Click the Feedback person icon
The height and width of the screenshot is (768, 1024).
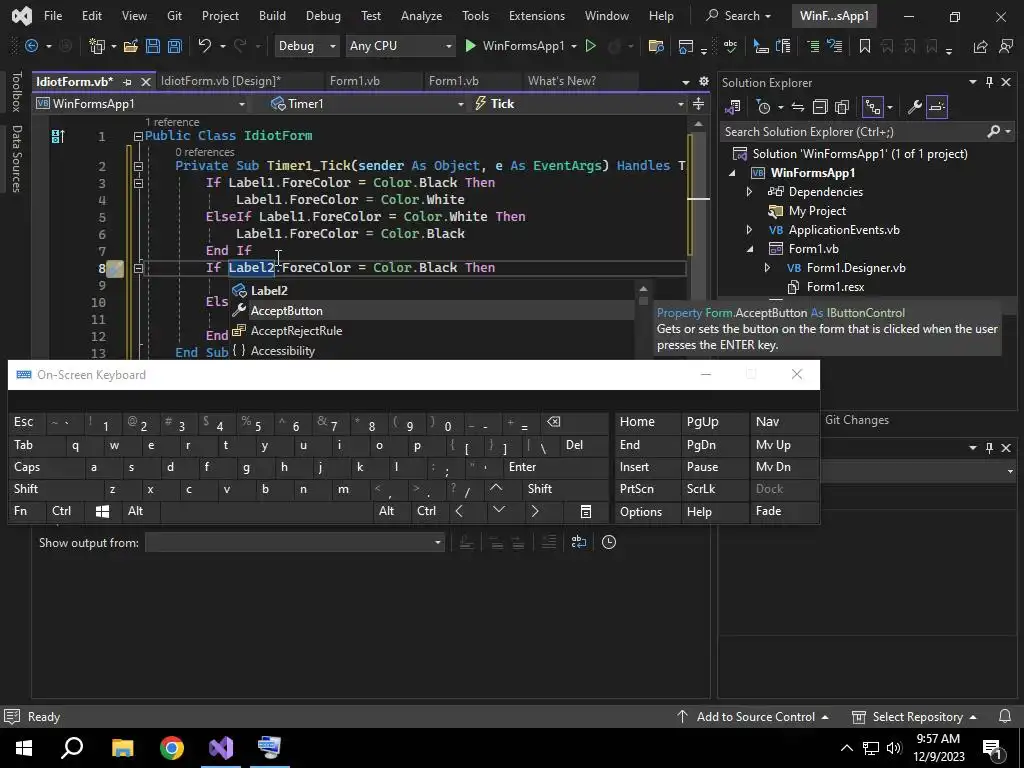pos(1006,46)
